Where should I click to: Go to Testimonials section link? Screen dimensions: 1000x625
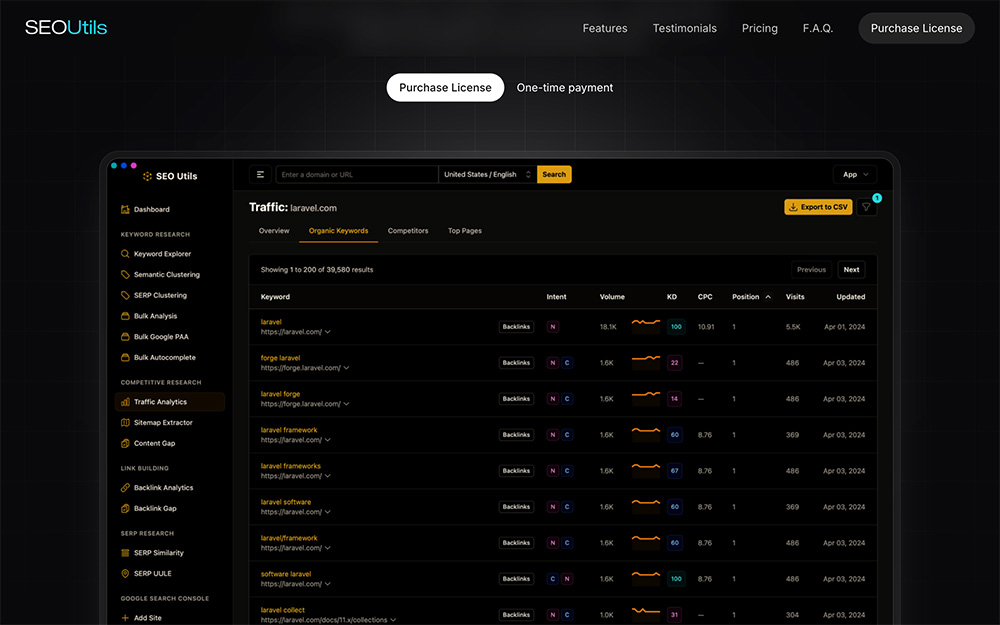pos(684,28)
